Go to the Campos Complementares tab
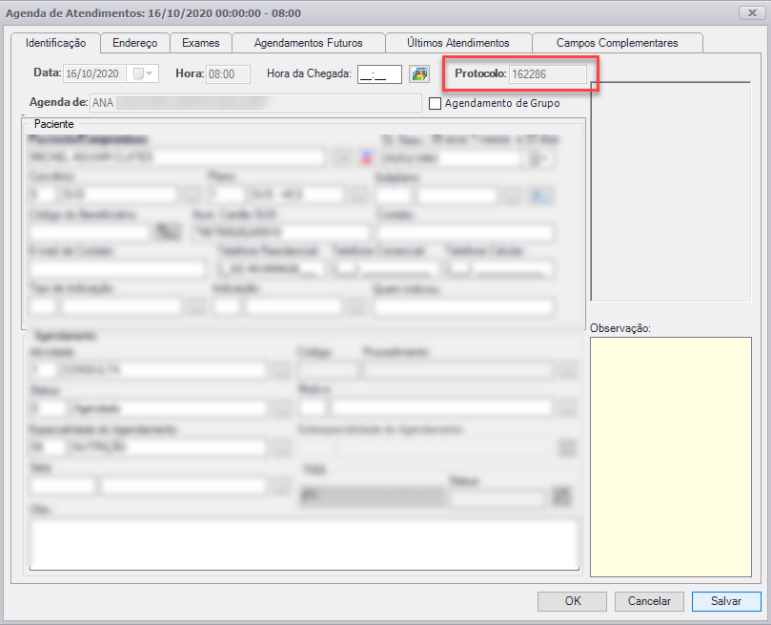771x625 pixels. (x=617, y=43)
